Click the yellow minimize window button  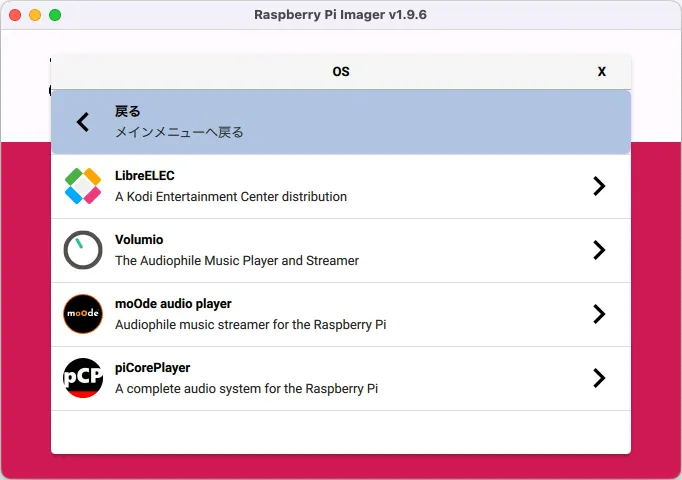35,15
